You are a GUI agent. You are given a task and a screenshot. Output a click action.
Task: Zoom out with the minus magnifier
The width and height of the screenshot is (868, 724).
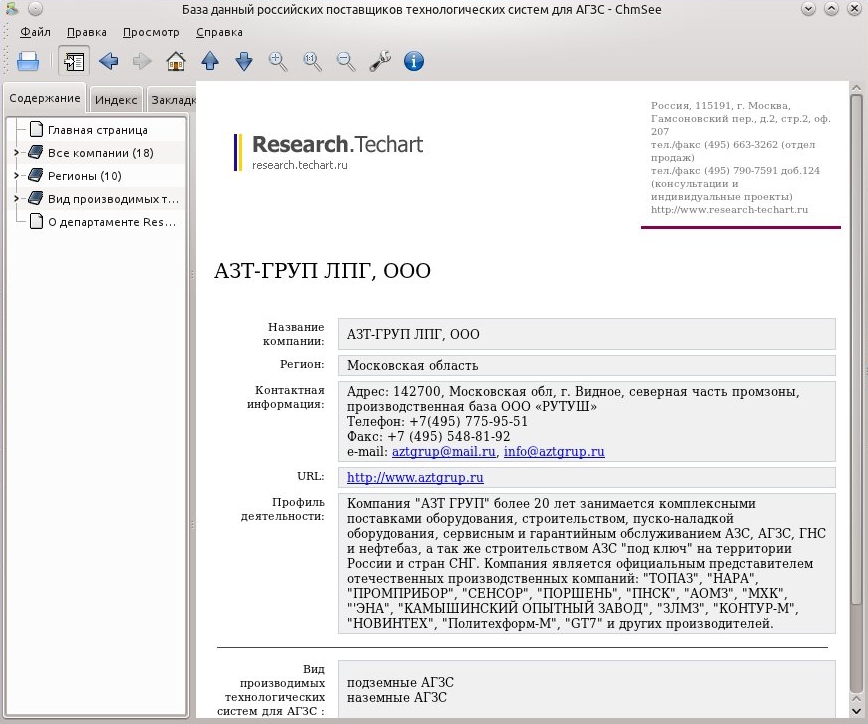pos(347,61)
